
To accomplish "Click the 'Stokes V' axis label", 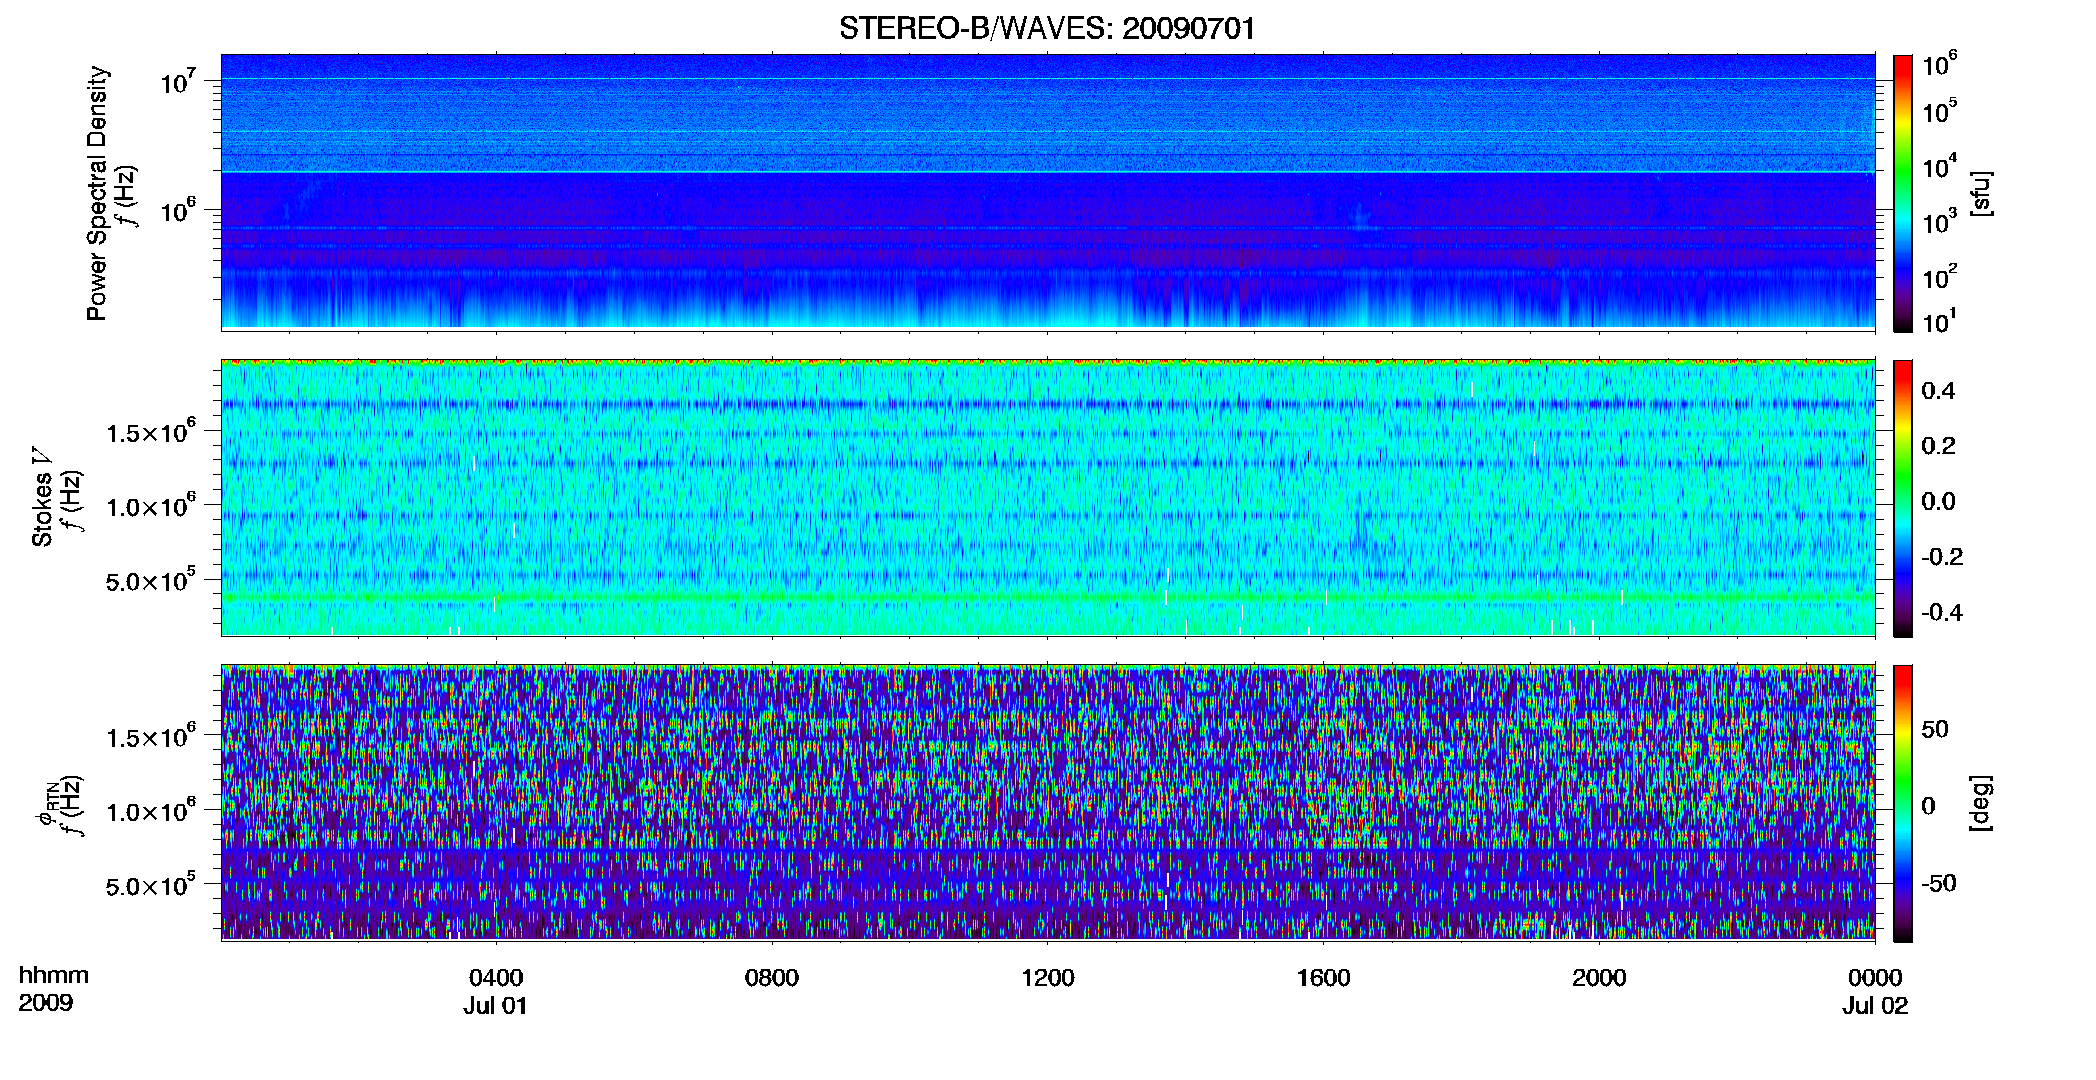I will [x=42, y=497].
